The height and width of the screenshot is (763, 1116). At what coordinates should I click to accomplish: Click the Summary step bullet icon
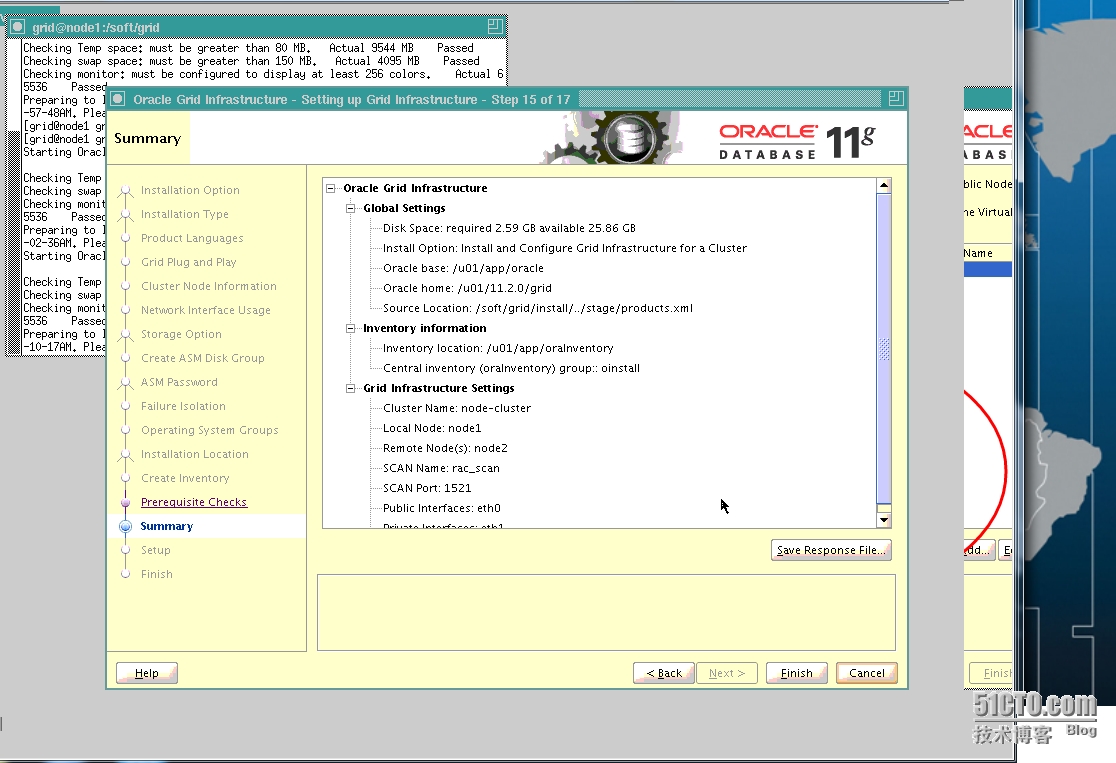tap(125, 527)
